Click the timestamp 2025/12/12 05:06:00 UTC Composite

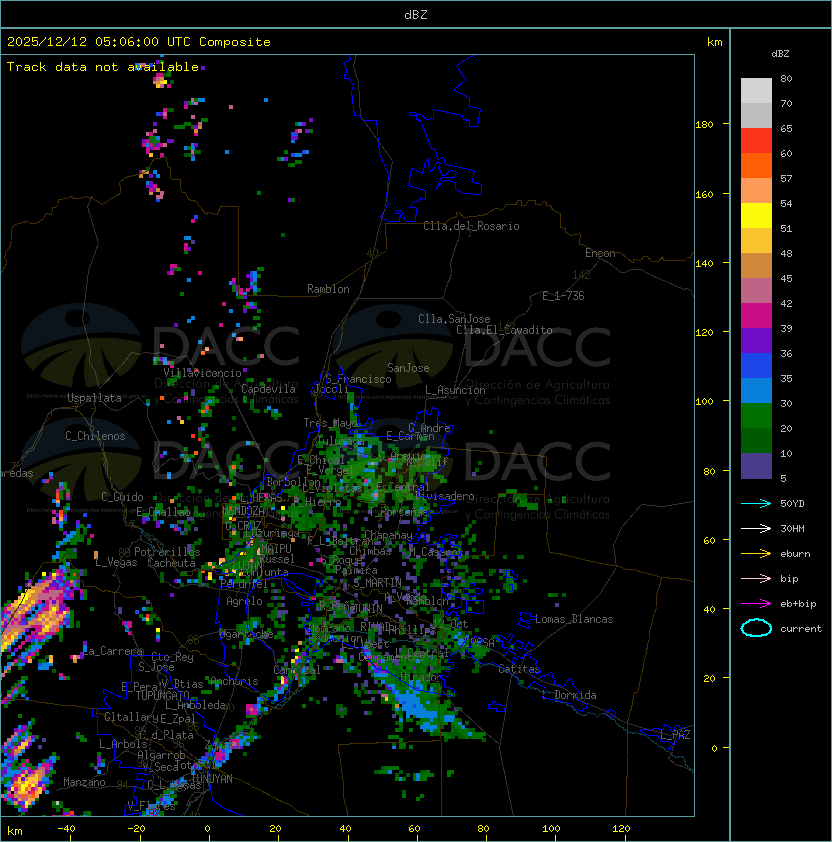[139, 41]
